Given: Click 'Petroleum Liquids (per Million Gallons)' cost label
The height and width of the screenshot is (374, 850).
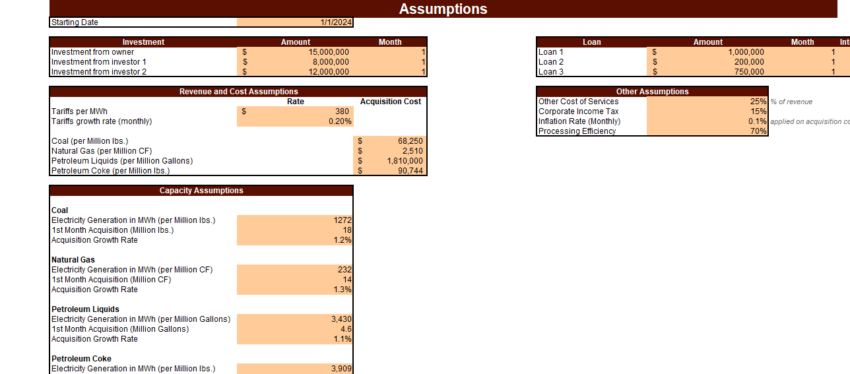Looking at the screenshot, I should (x=122, y=160).
